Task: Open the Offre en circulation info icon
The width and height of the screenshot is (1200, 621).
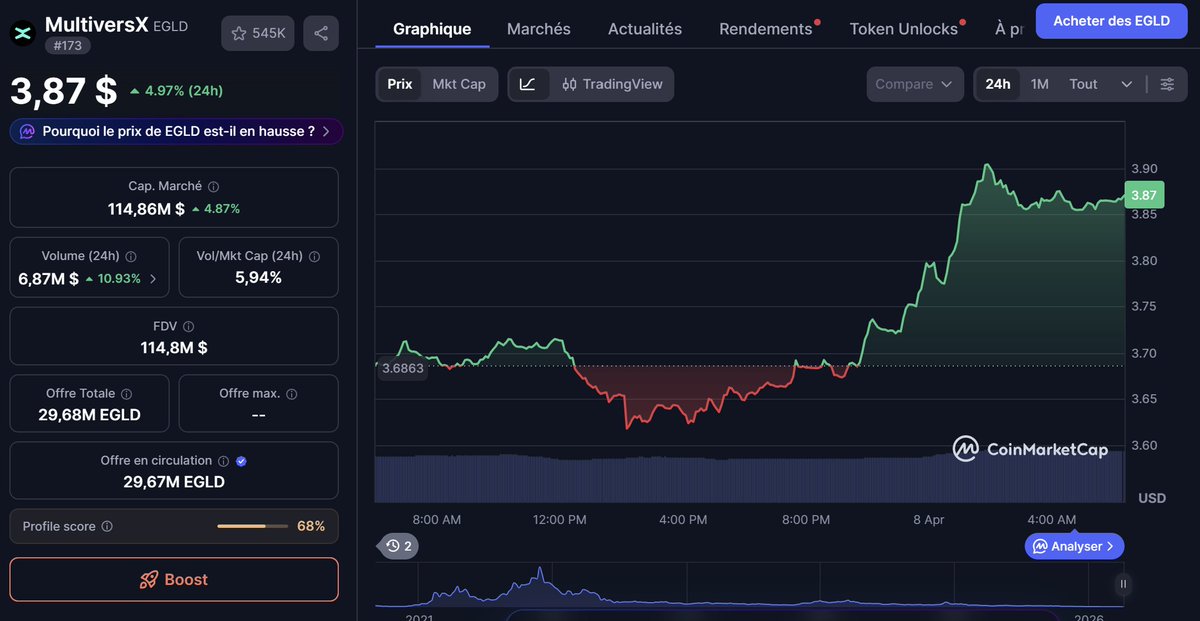Action: pos(223,461)
